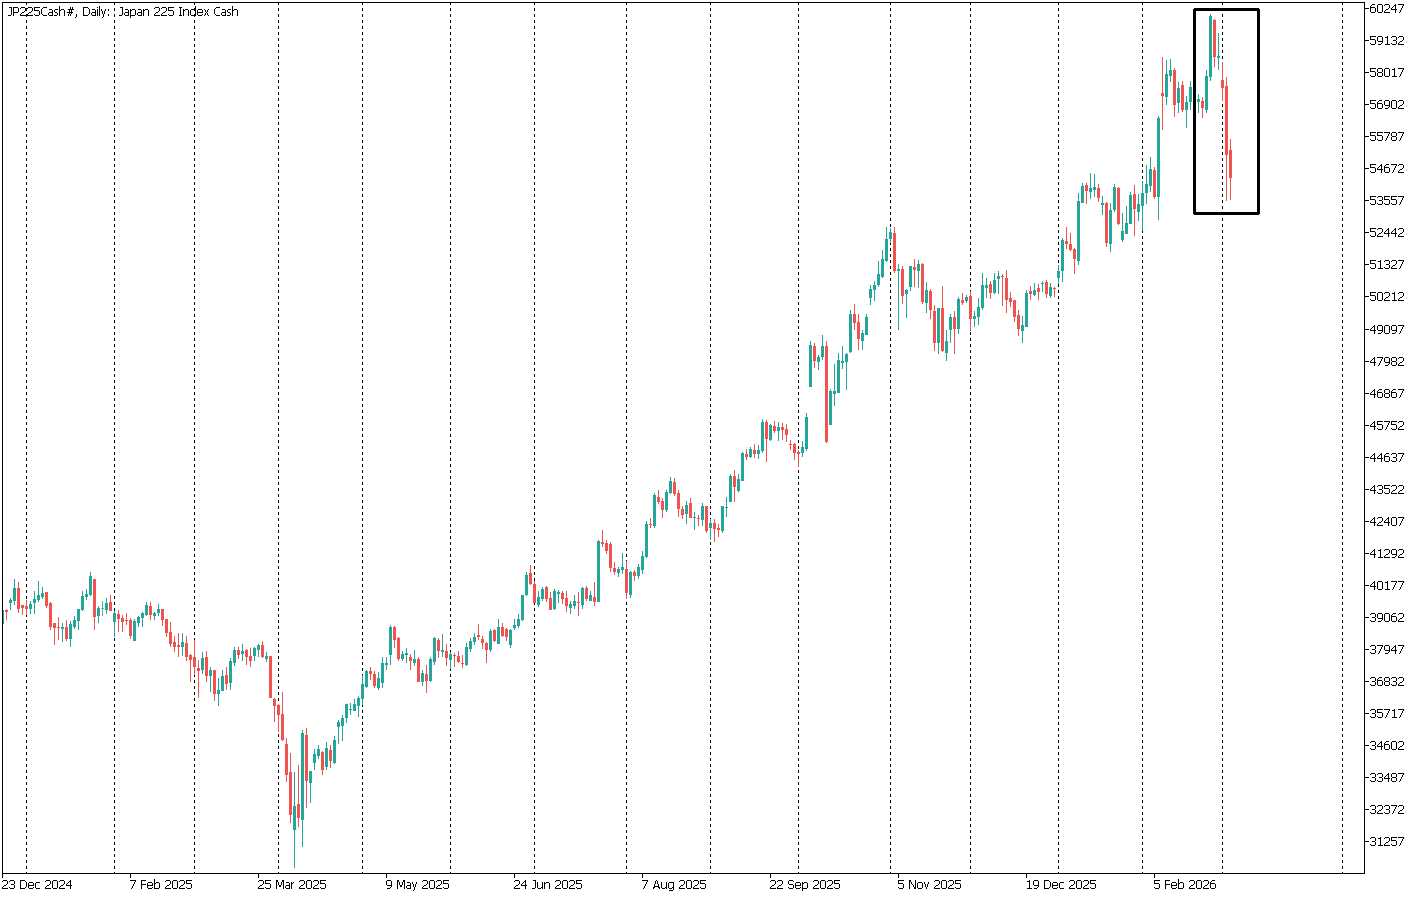
Task: Click the 9 May 2025 date label
Action: pyautogui.click(x=417, y=885)
